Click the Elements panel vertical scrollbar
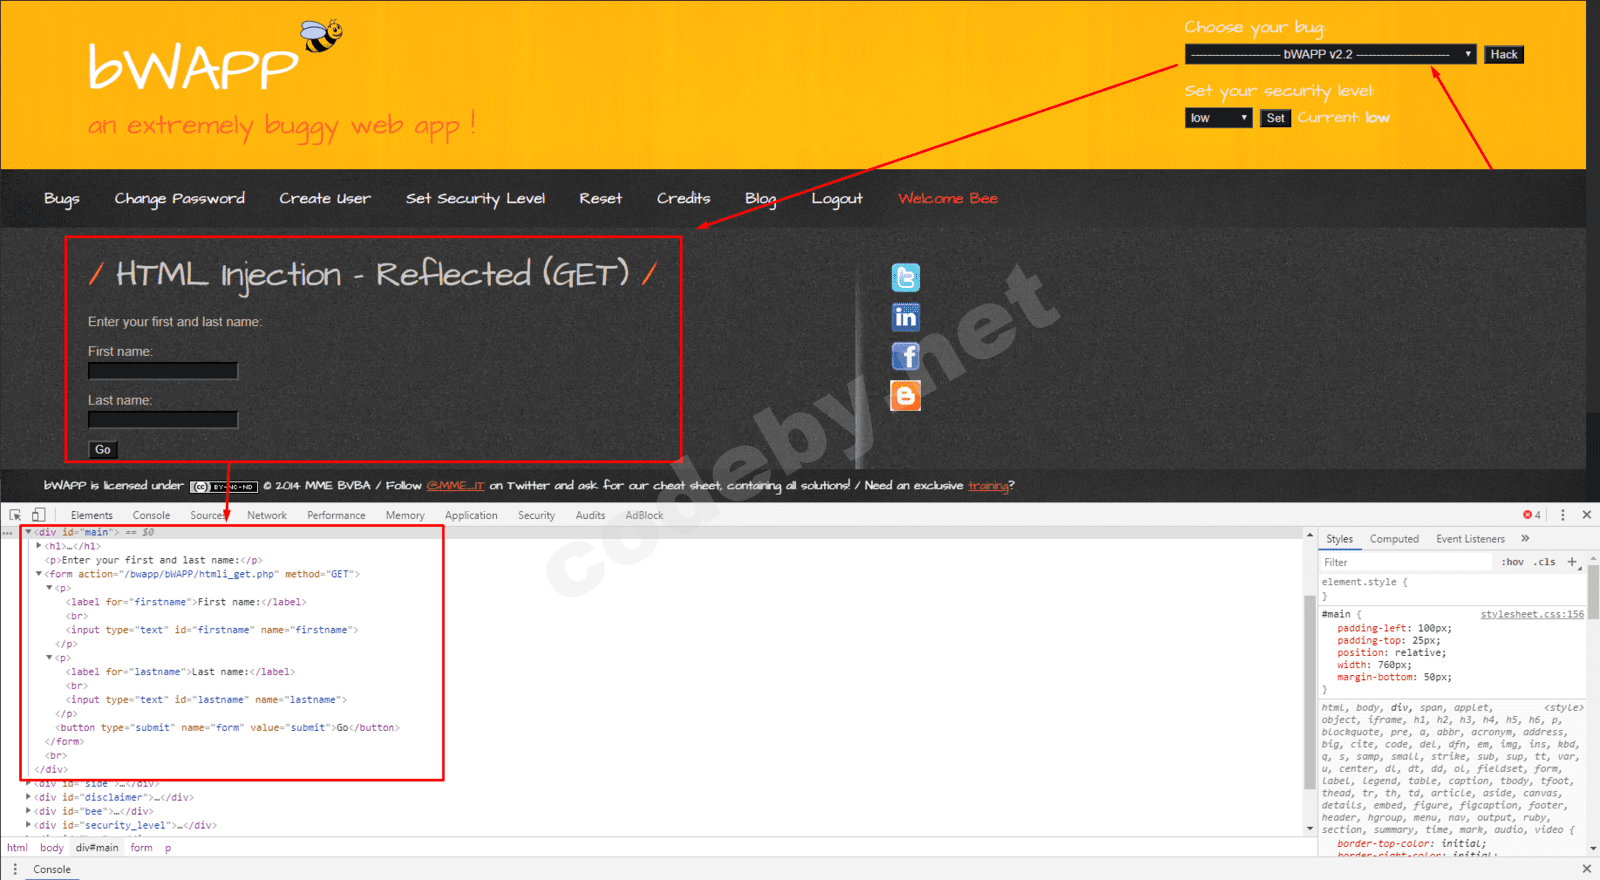The image size is (1600, 880). [1310, 692]
